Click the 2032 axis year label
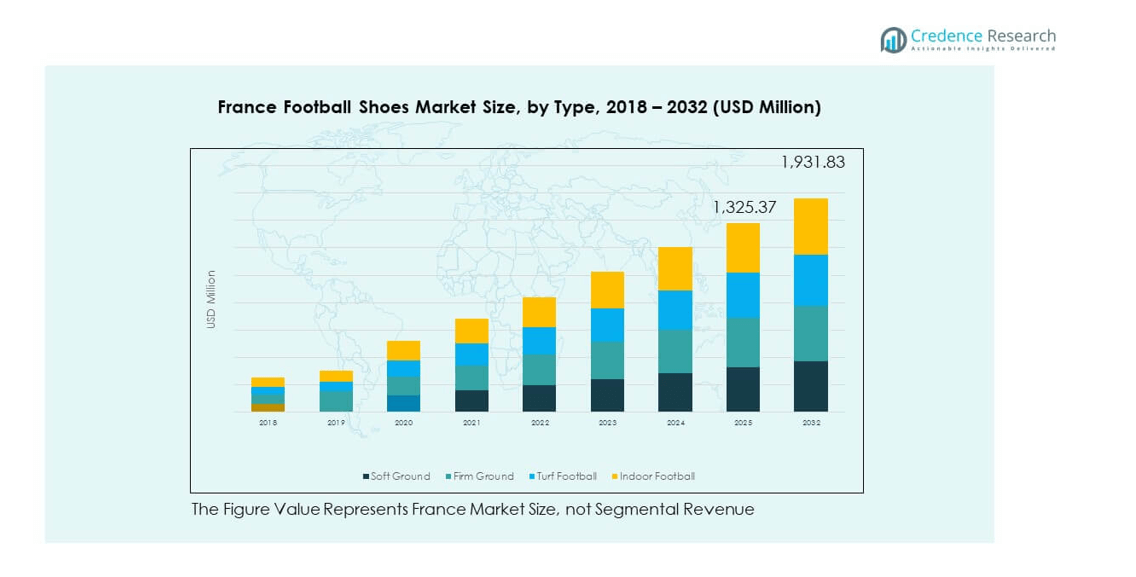 [811, 423]
